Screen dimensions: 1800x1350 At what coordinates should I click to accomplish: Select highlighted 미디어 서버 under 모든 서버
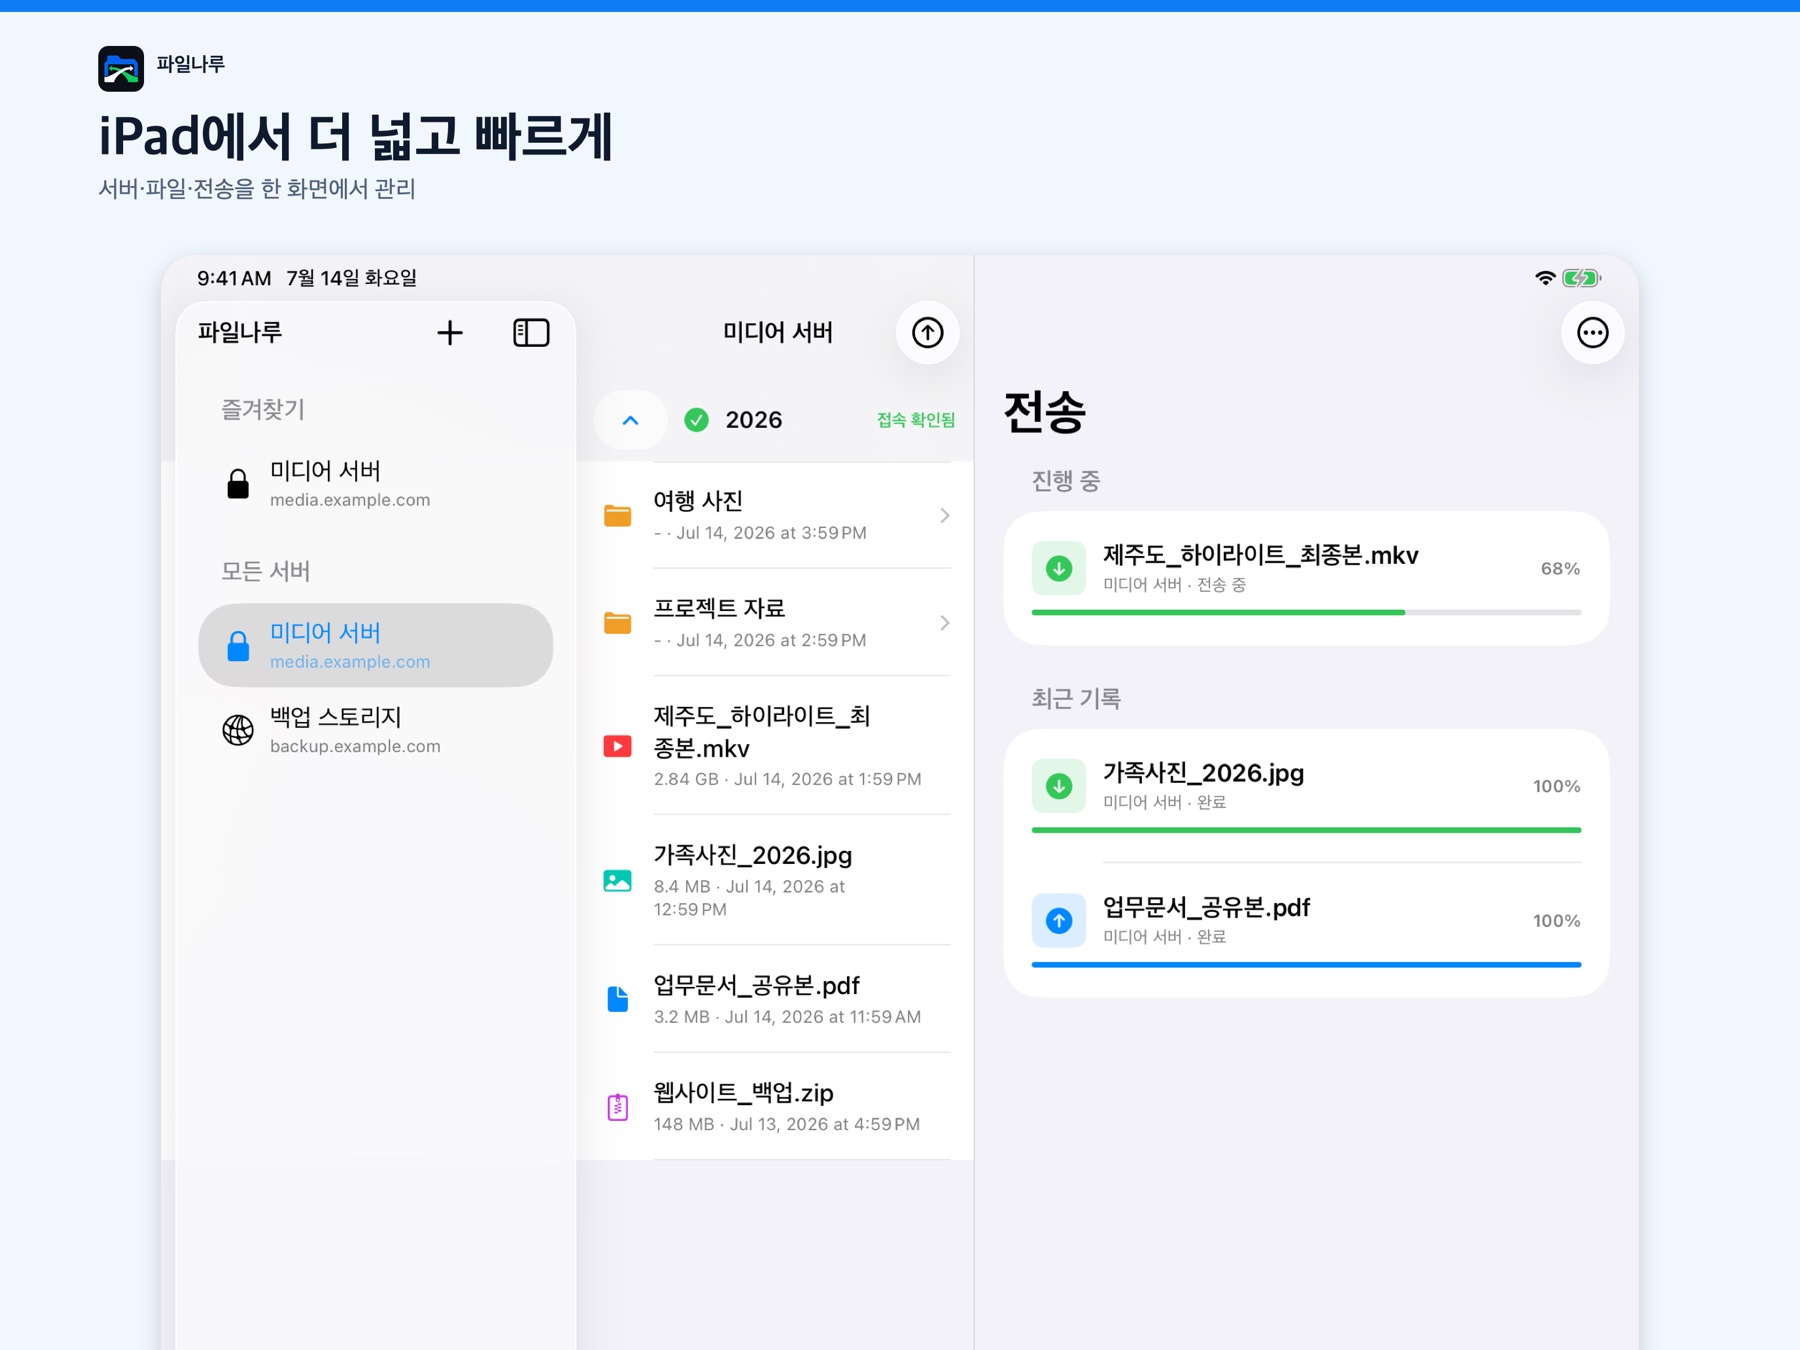(376, 645)
